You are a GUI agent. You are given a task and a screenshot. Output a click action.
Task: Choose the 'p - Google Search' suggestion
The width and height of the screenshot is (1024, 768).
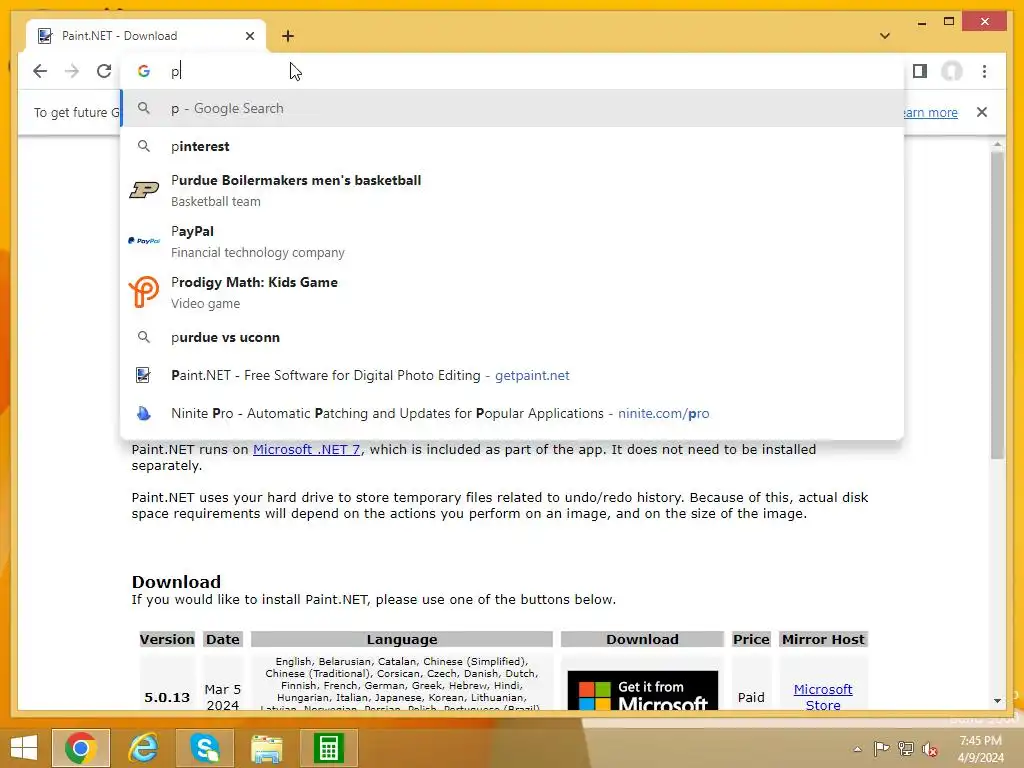[512, 108]
